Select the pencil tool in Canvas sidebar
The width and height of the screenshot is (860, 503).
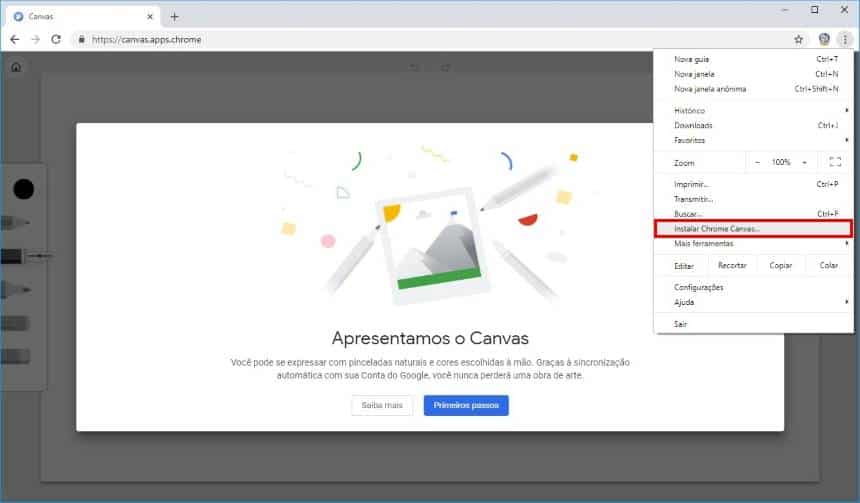(15, 223)
